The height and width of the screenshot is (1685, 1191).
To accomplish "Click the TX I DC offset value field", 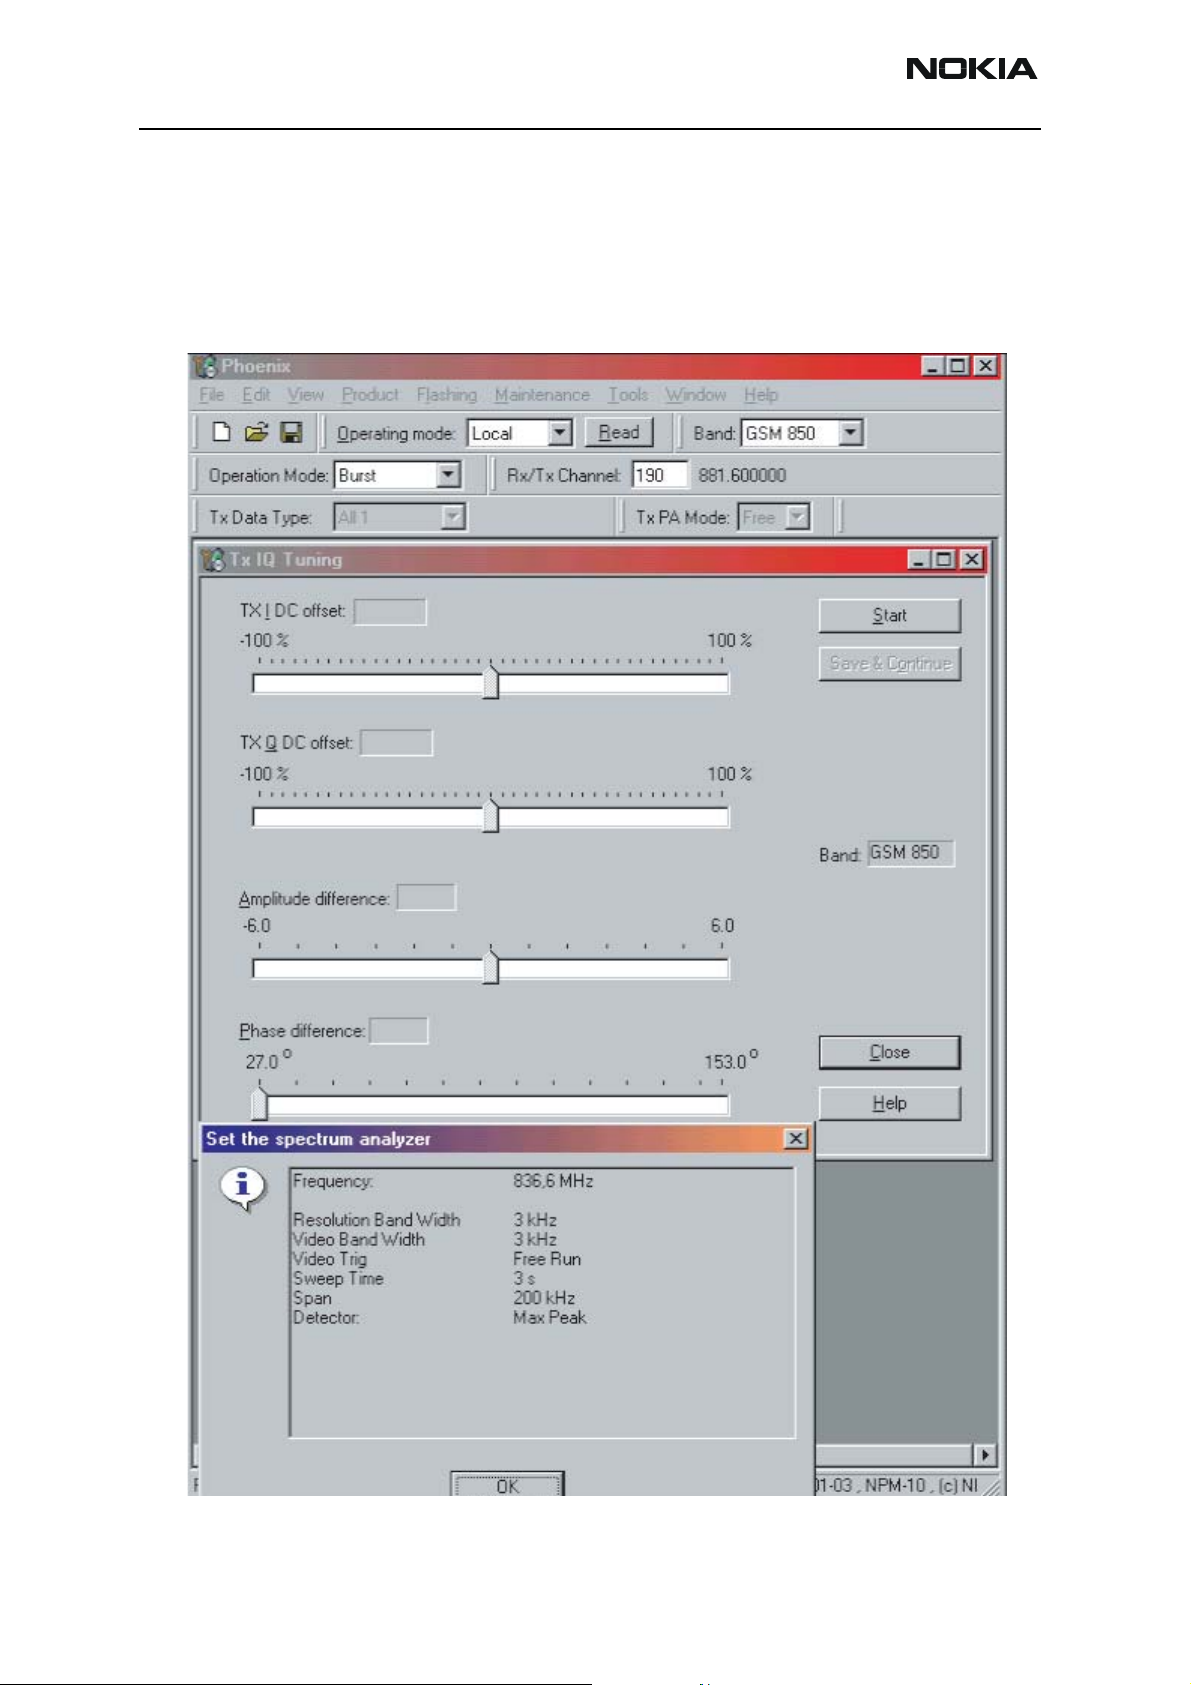I will pos(390,611).
